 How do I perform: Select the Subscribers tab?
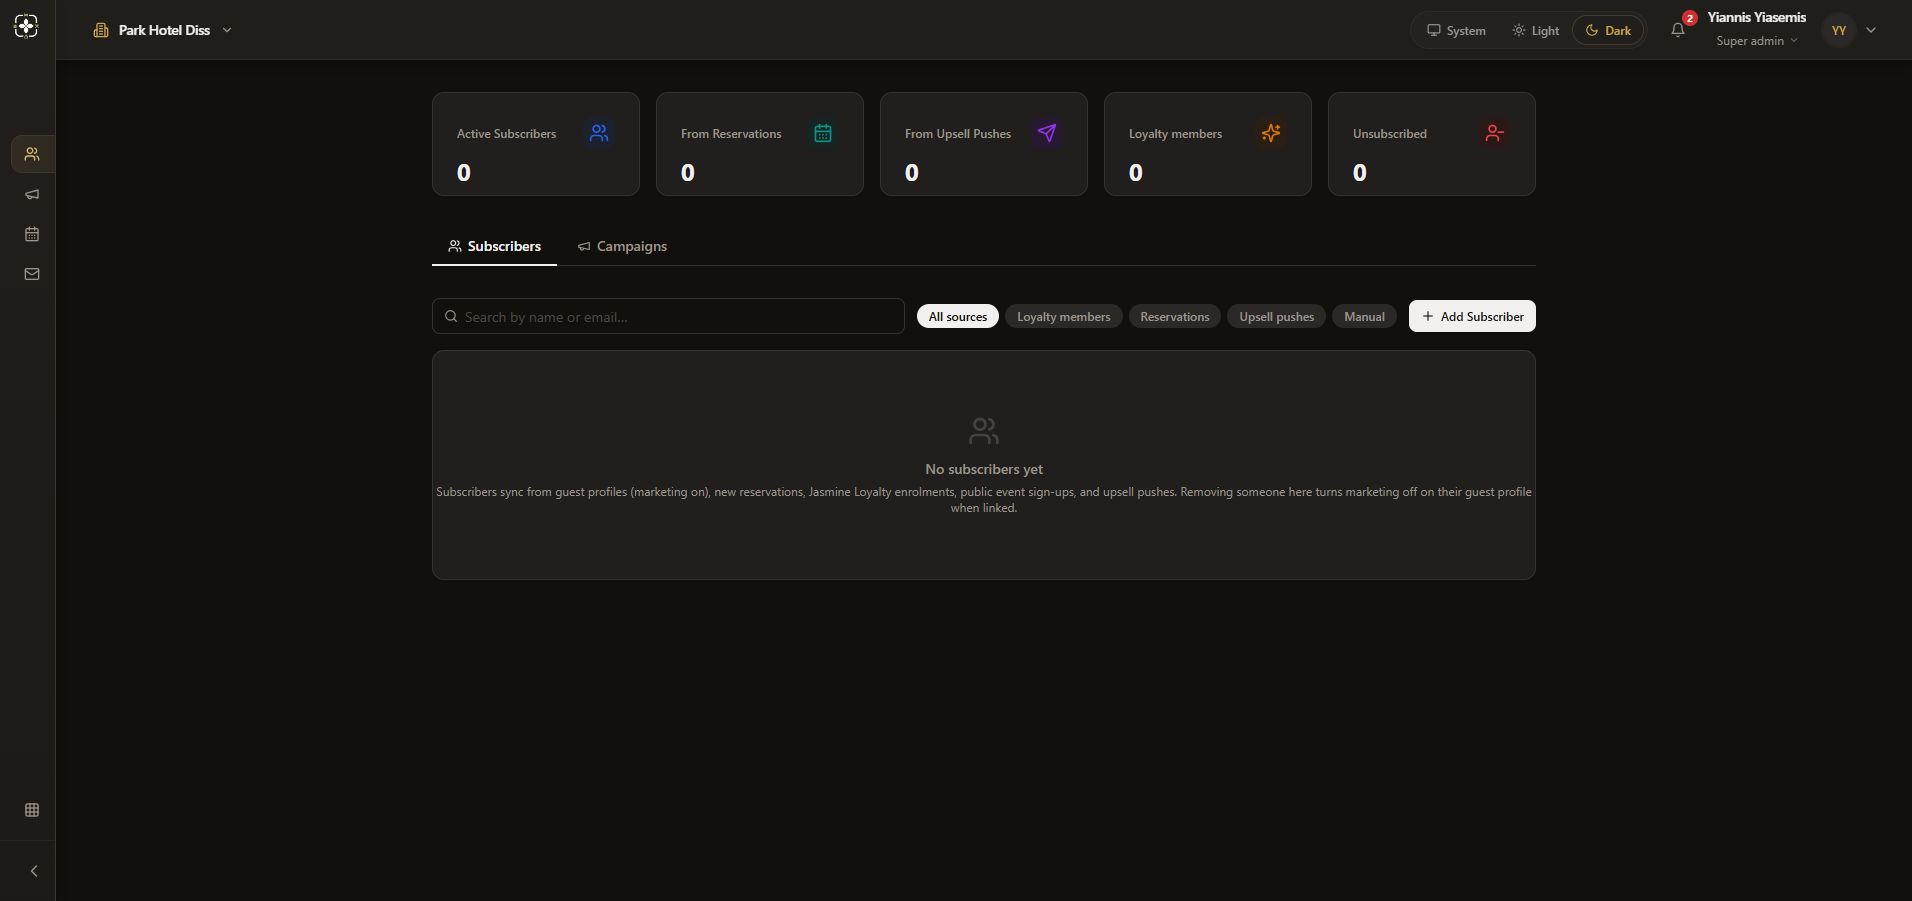click(x=494, y=246)
